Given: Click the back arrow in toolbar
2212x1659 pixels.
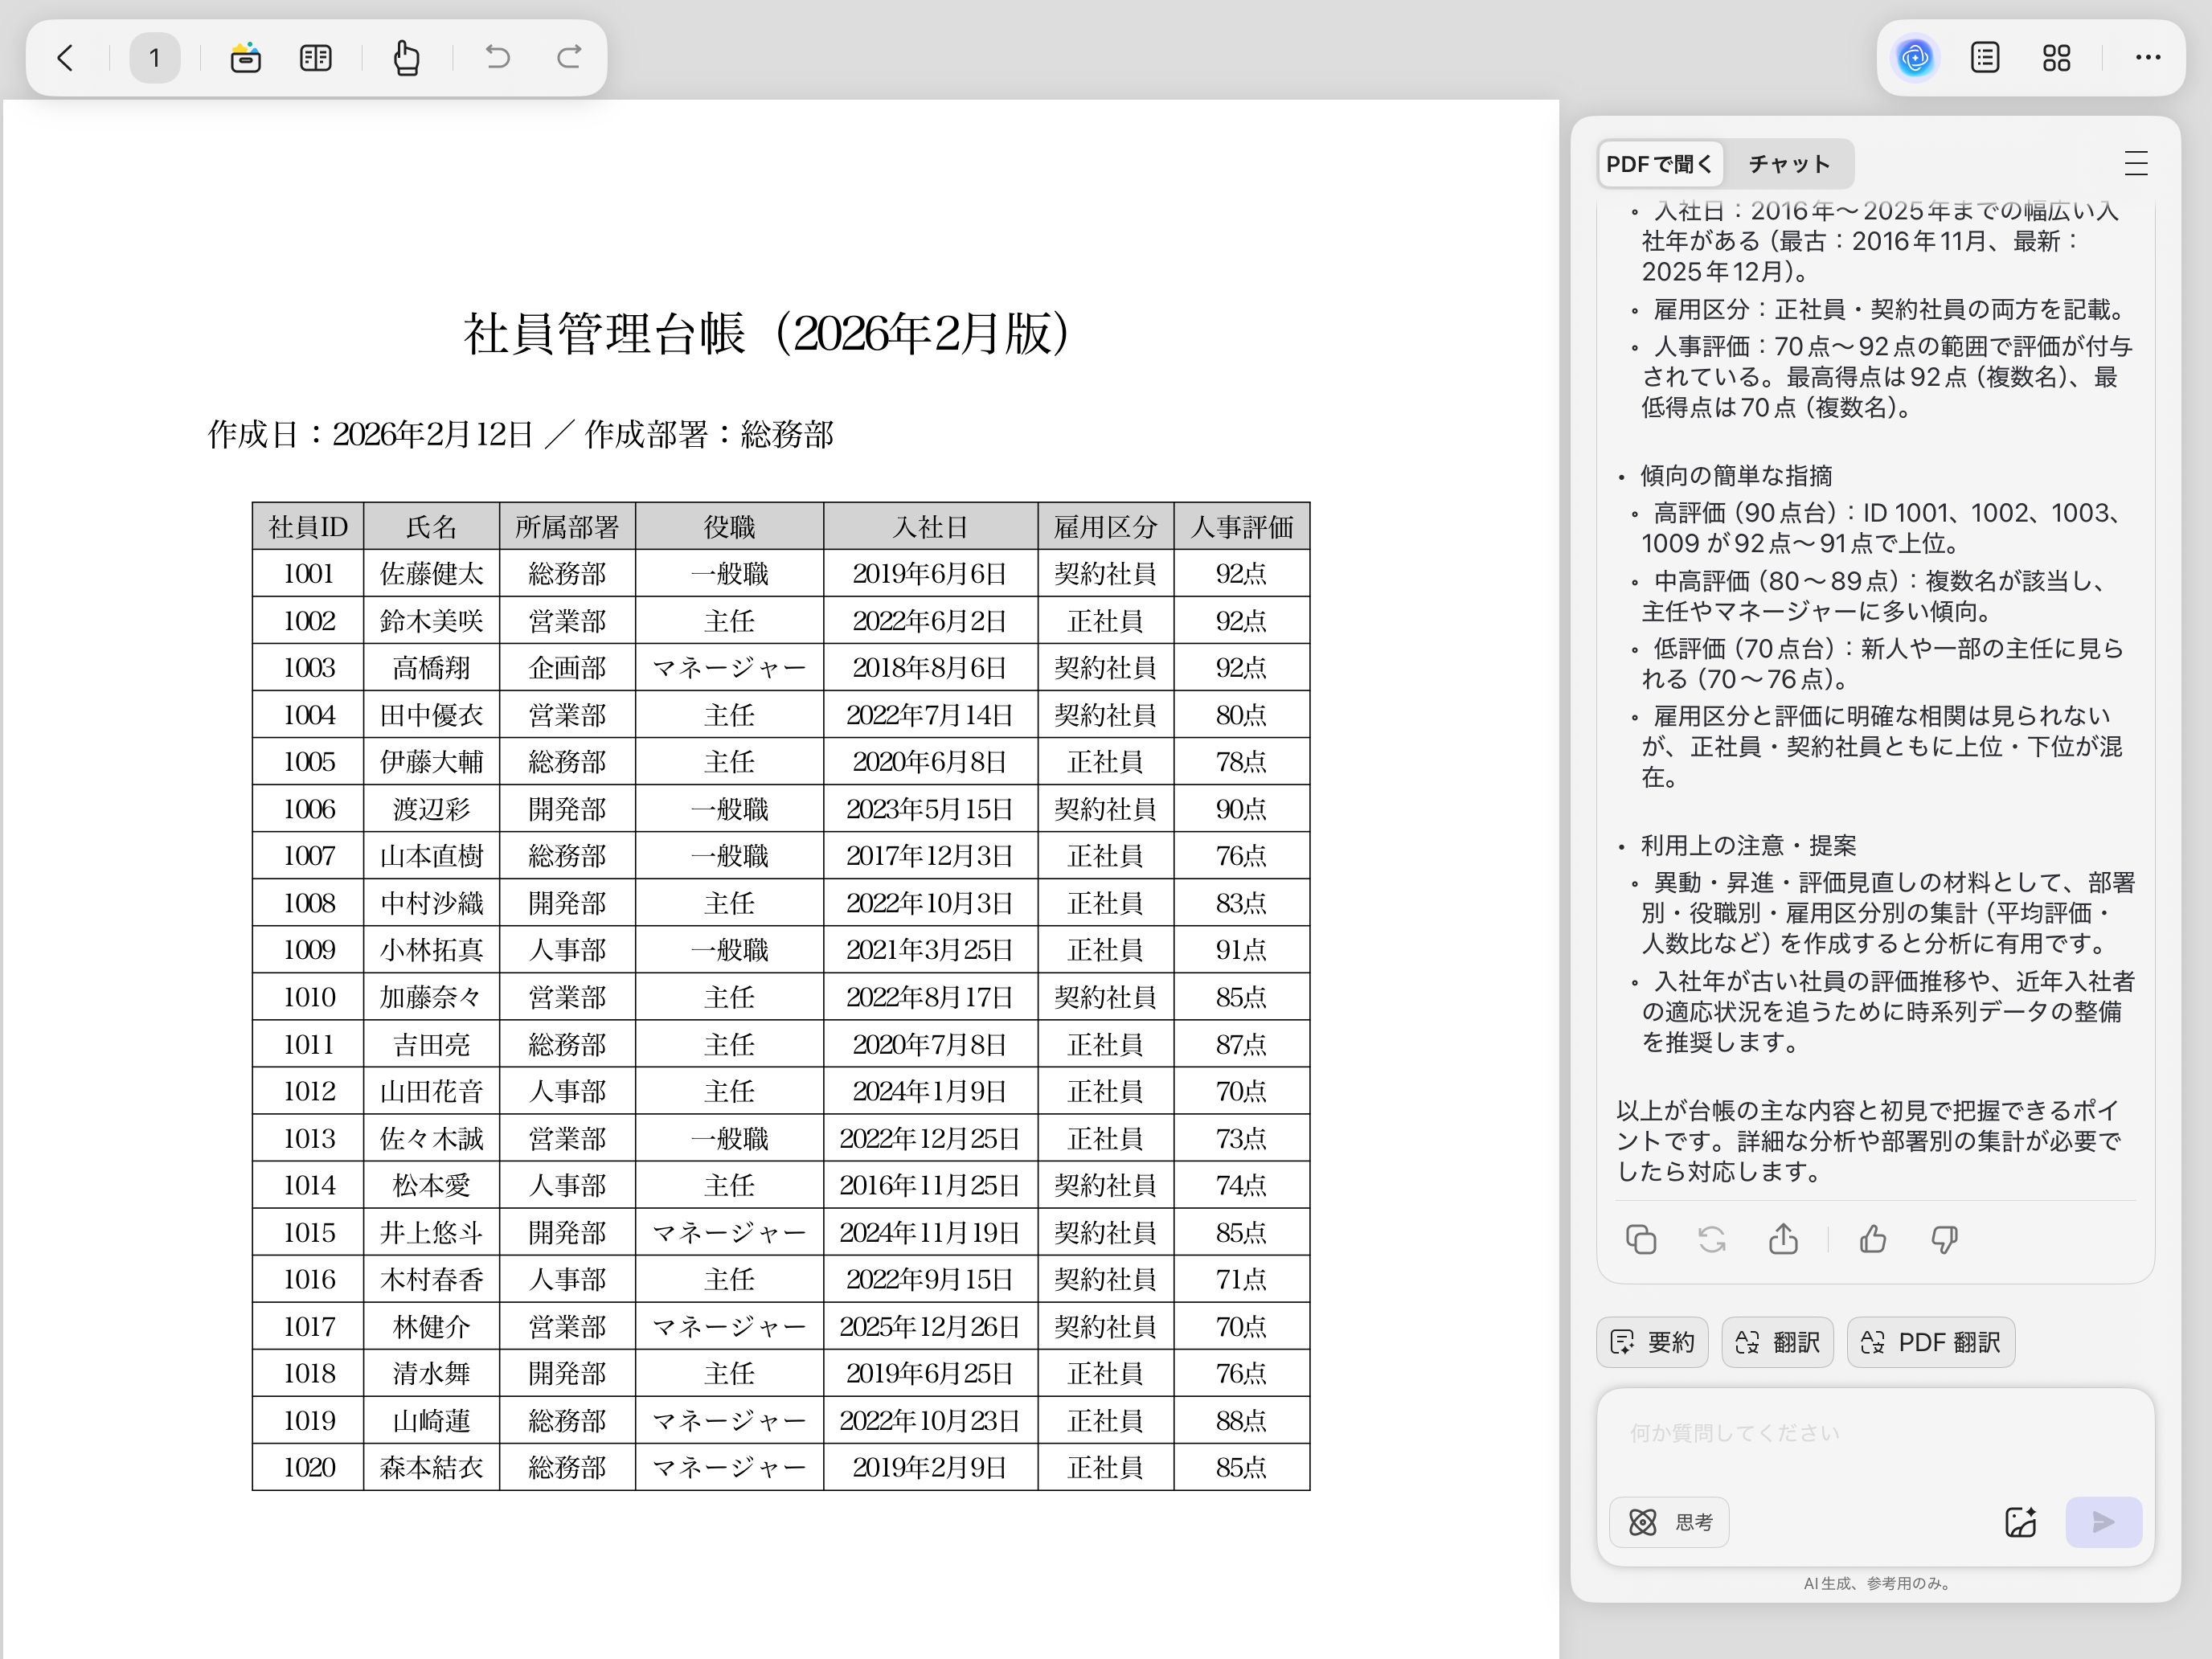Looking at the screenshot, I should click(x=66, y=58).
